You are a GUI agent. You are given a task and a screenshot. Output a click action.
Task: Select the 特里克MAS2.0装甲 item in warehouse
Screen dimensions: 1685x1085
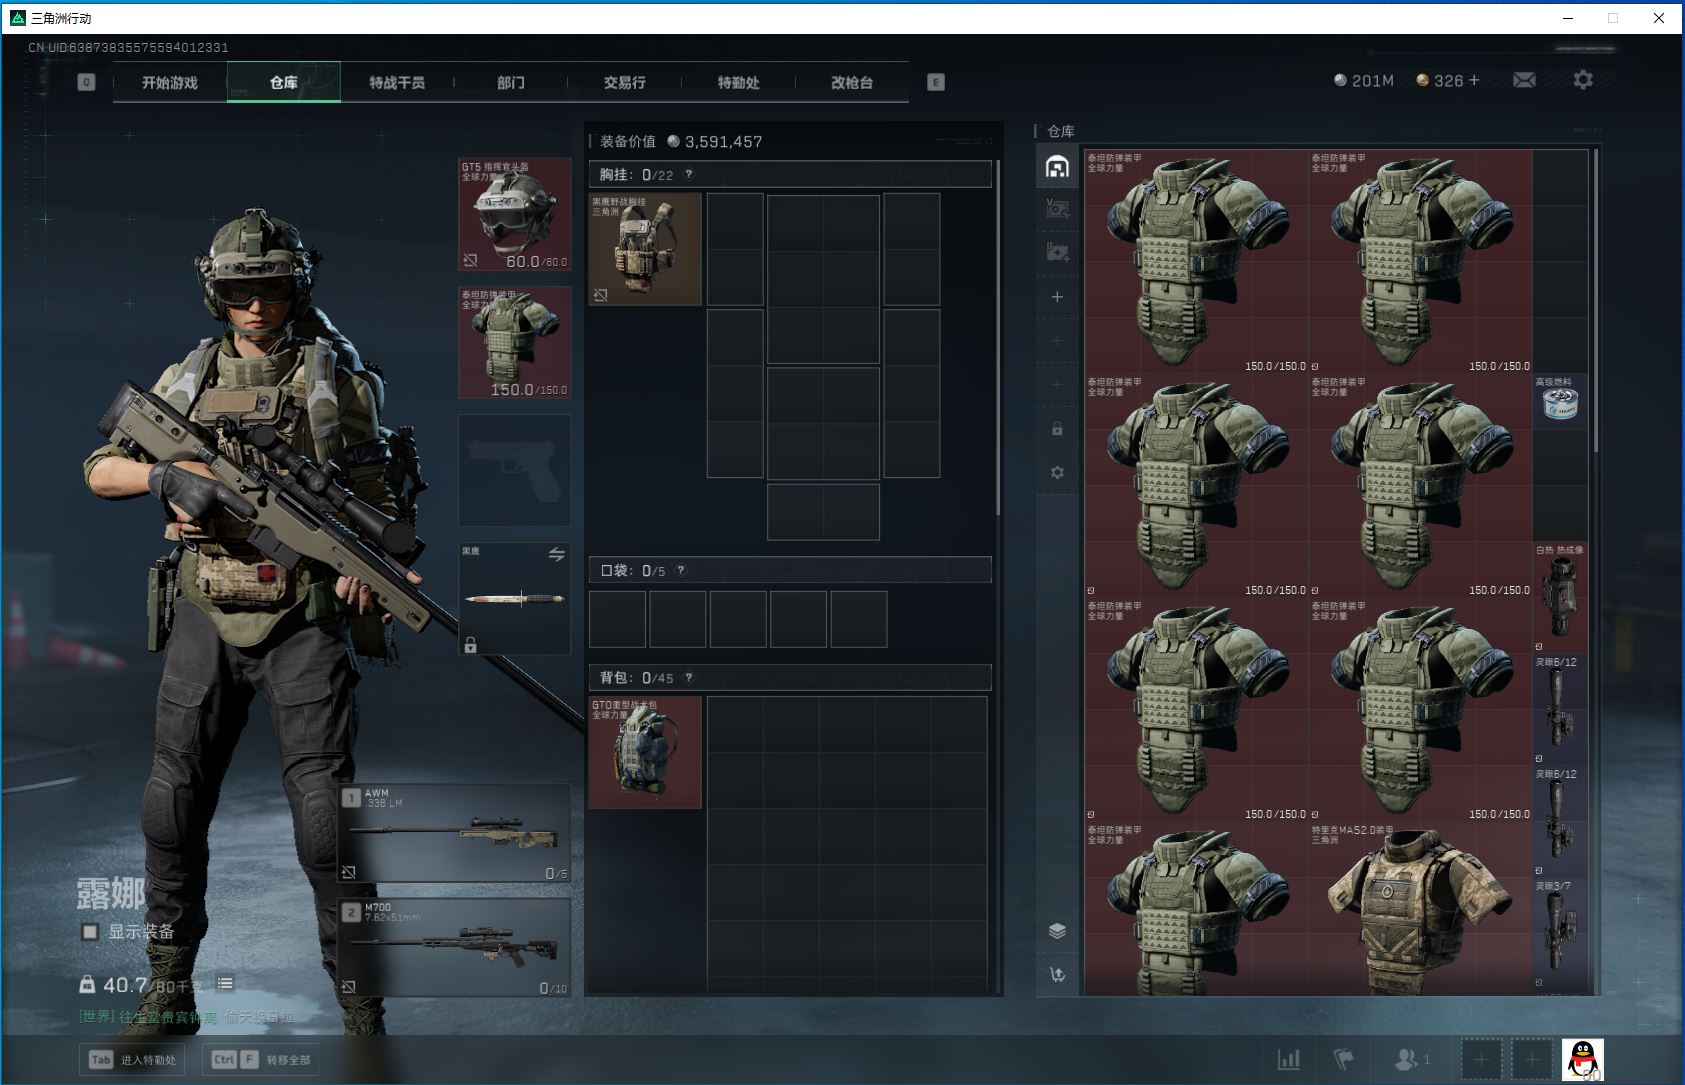(1420, 908)
